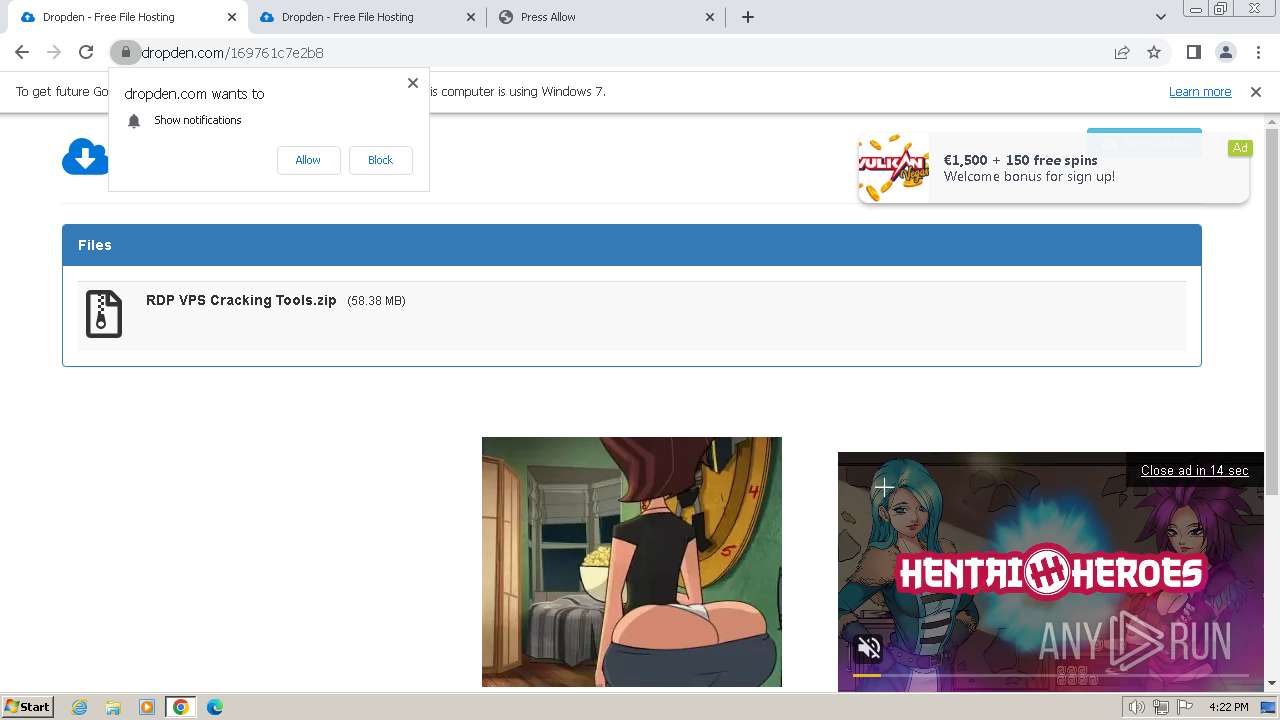Viewport: 1280px width, 720px height.
Task: Open the lock site information icon
Action: coord(125,52)
